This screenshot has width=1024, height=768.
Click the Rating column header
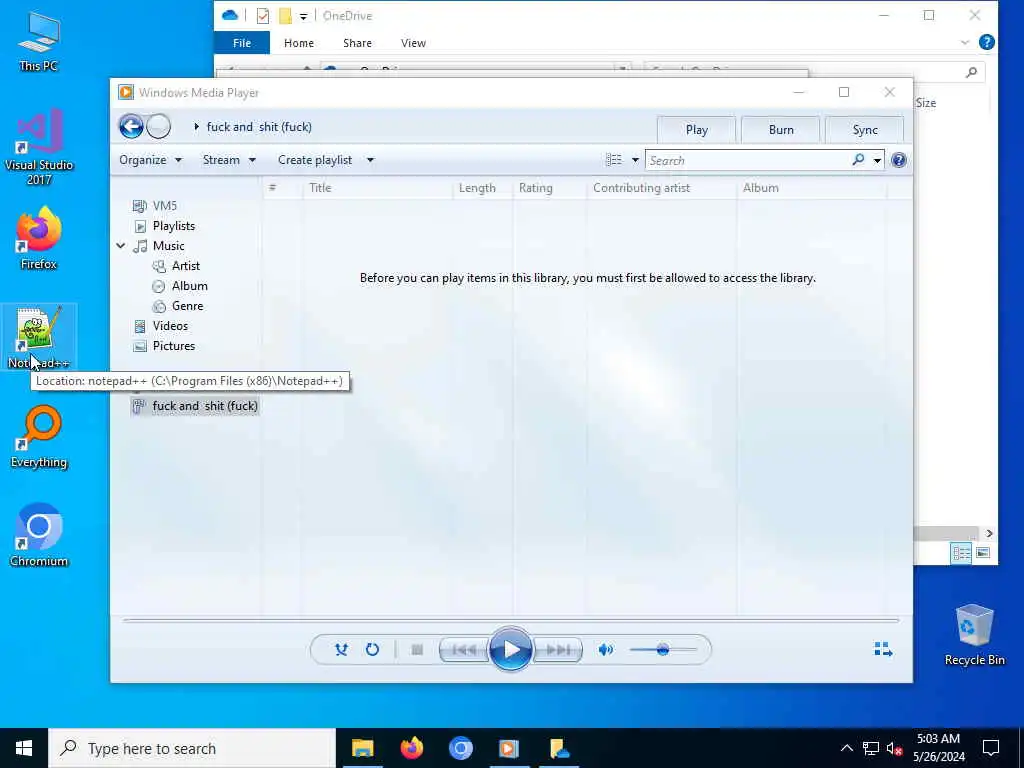point(550,188)
